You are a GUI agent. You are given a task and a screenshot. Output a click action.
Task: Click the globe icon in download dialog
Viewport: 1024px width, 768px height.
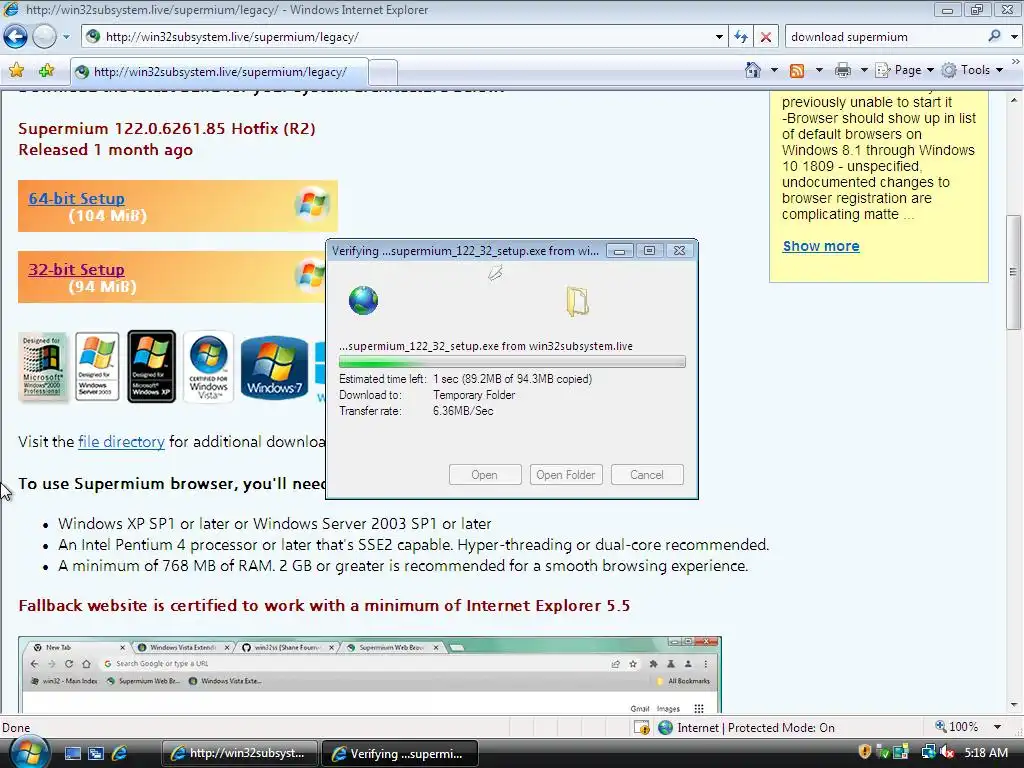363,300
